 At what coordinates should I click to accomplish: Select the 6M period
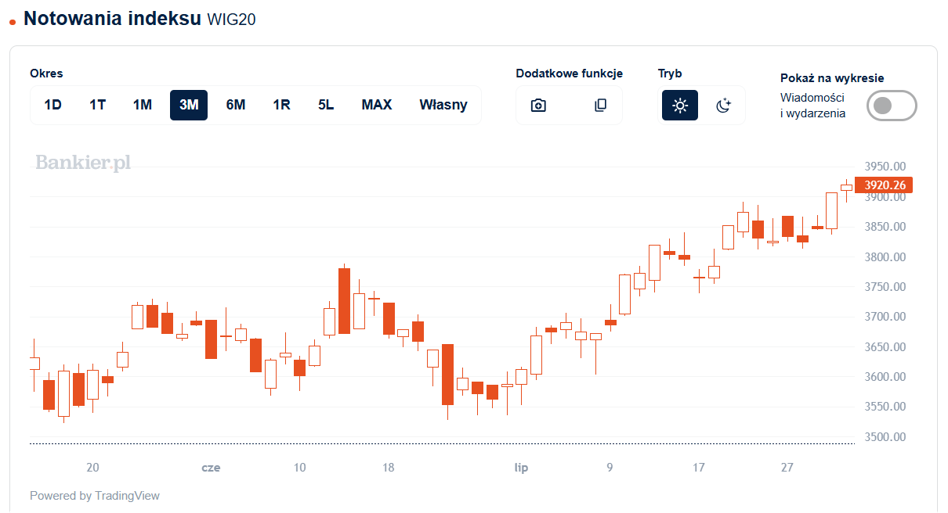click(235, 105)
